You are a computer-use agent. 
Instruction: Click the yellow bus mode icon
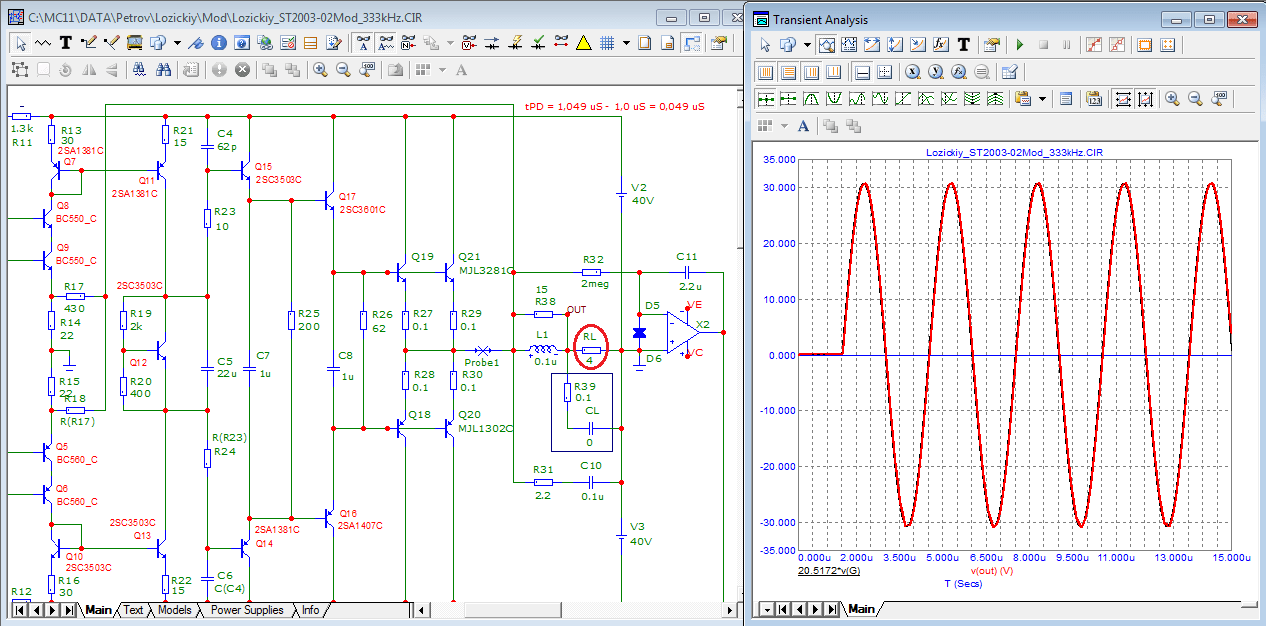pyautogui.click(x=134, y=44)
